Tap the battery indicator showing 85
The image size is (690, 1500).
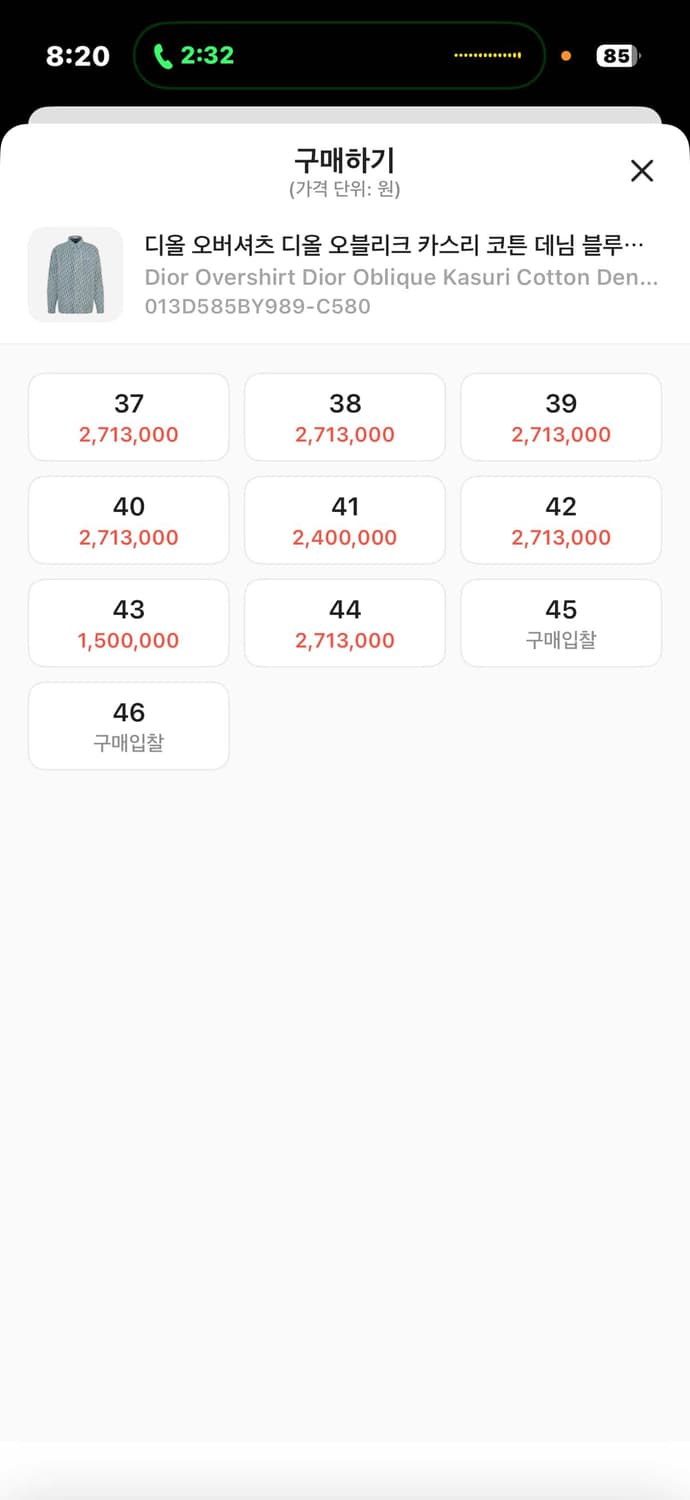point(616,56)
